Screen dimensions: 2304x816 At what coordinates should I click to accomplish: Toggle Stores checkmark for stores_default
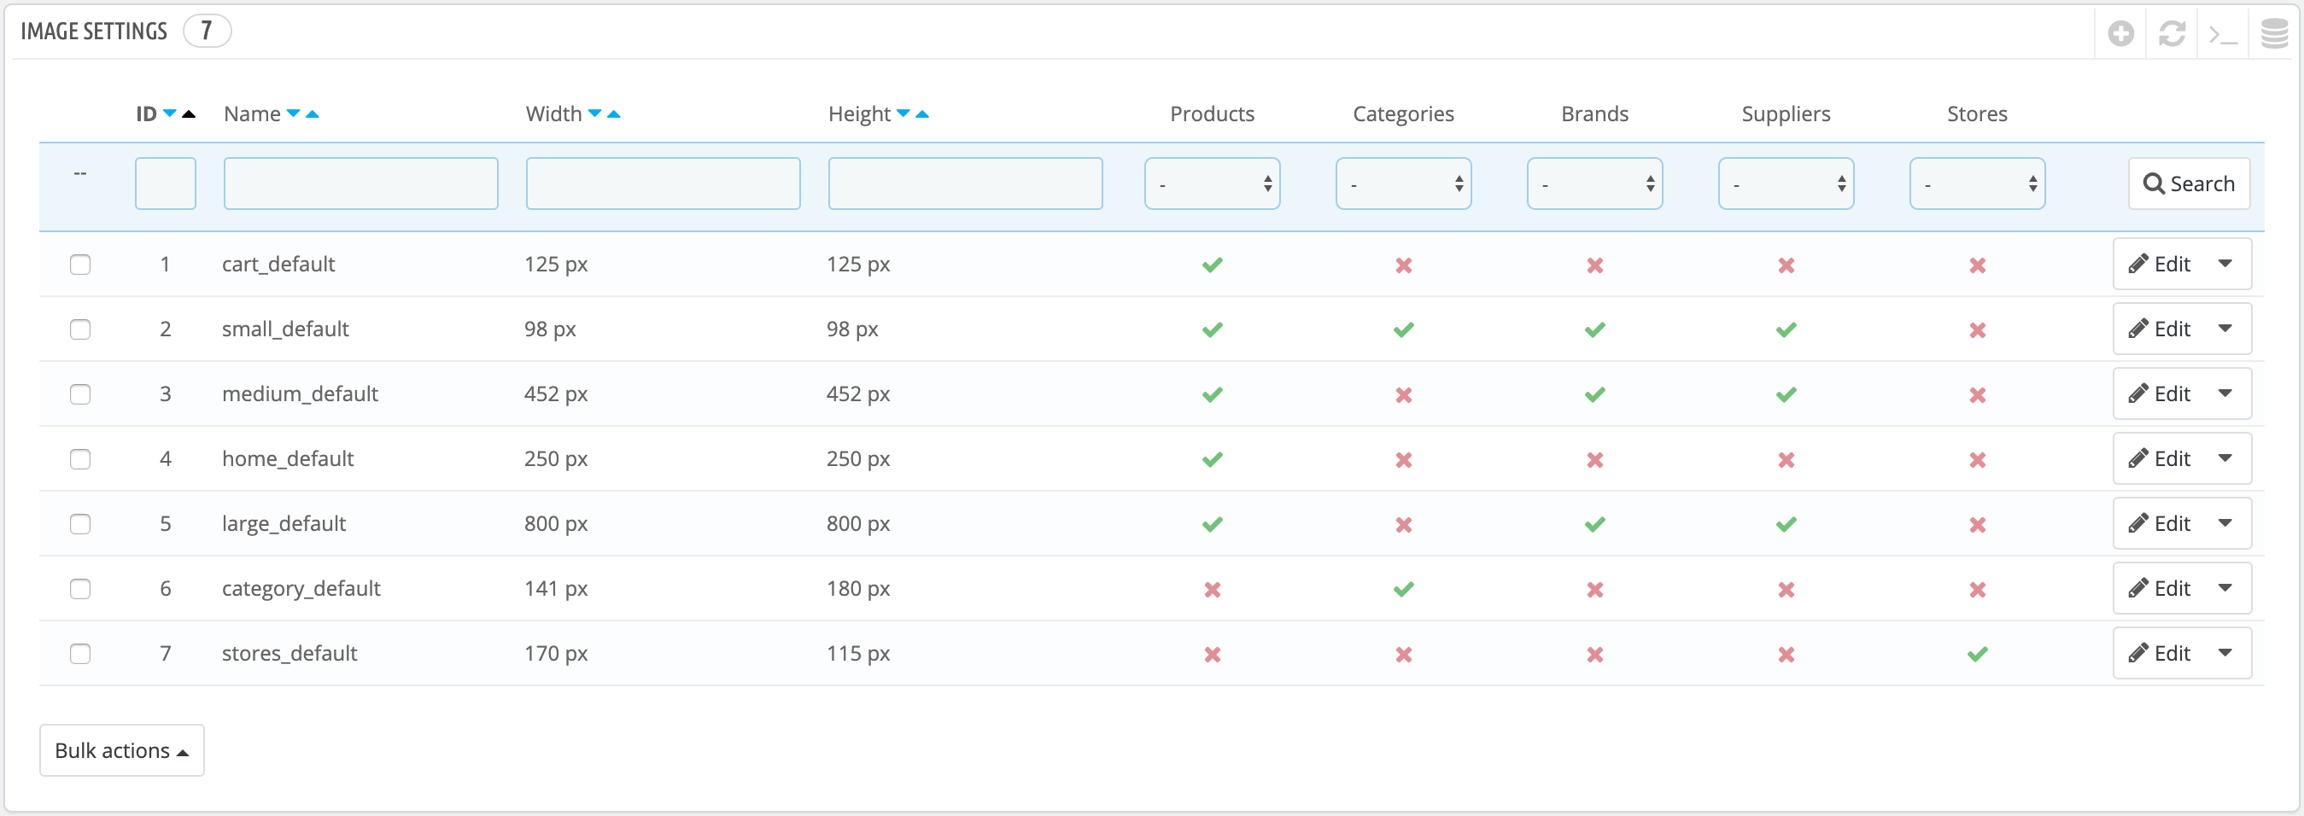click(x=1977, y=654)
